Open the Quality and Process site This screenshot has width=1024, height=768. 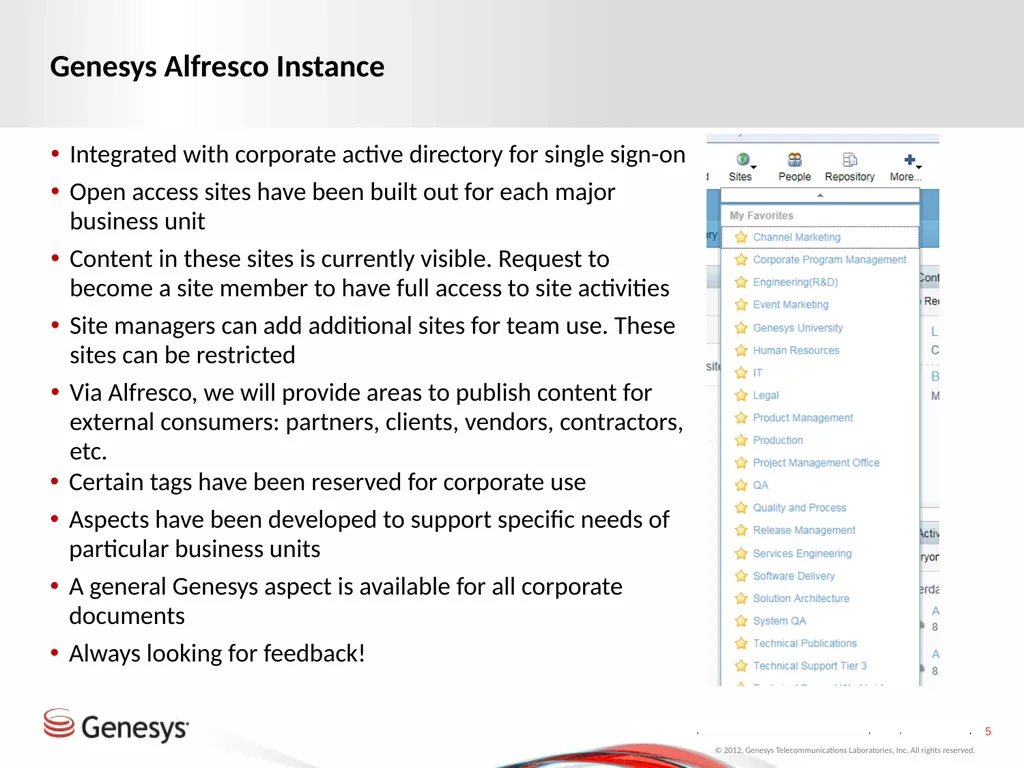[x=799, y=507]
